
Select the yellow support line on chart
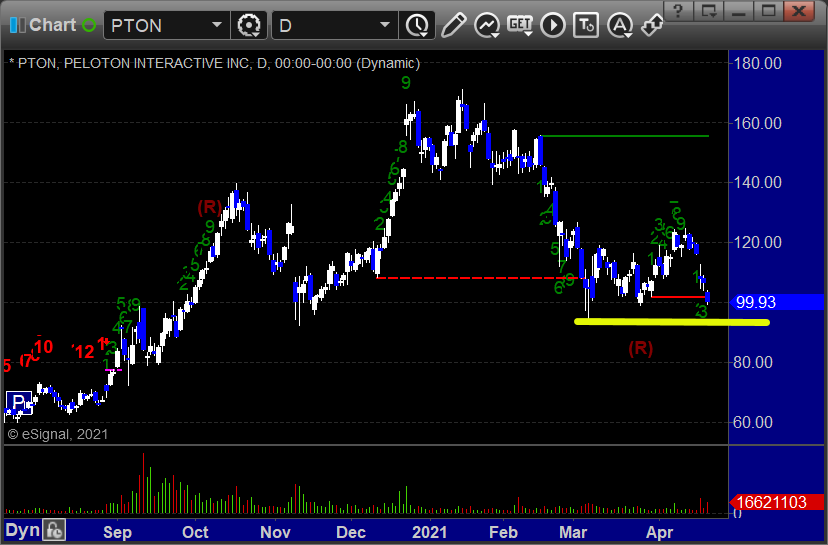click(672, 322)
